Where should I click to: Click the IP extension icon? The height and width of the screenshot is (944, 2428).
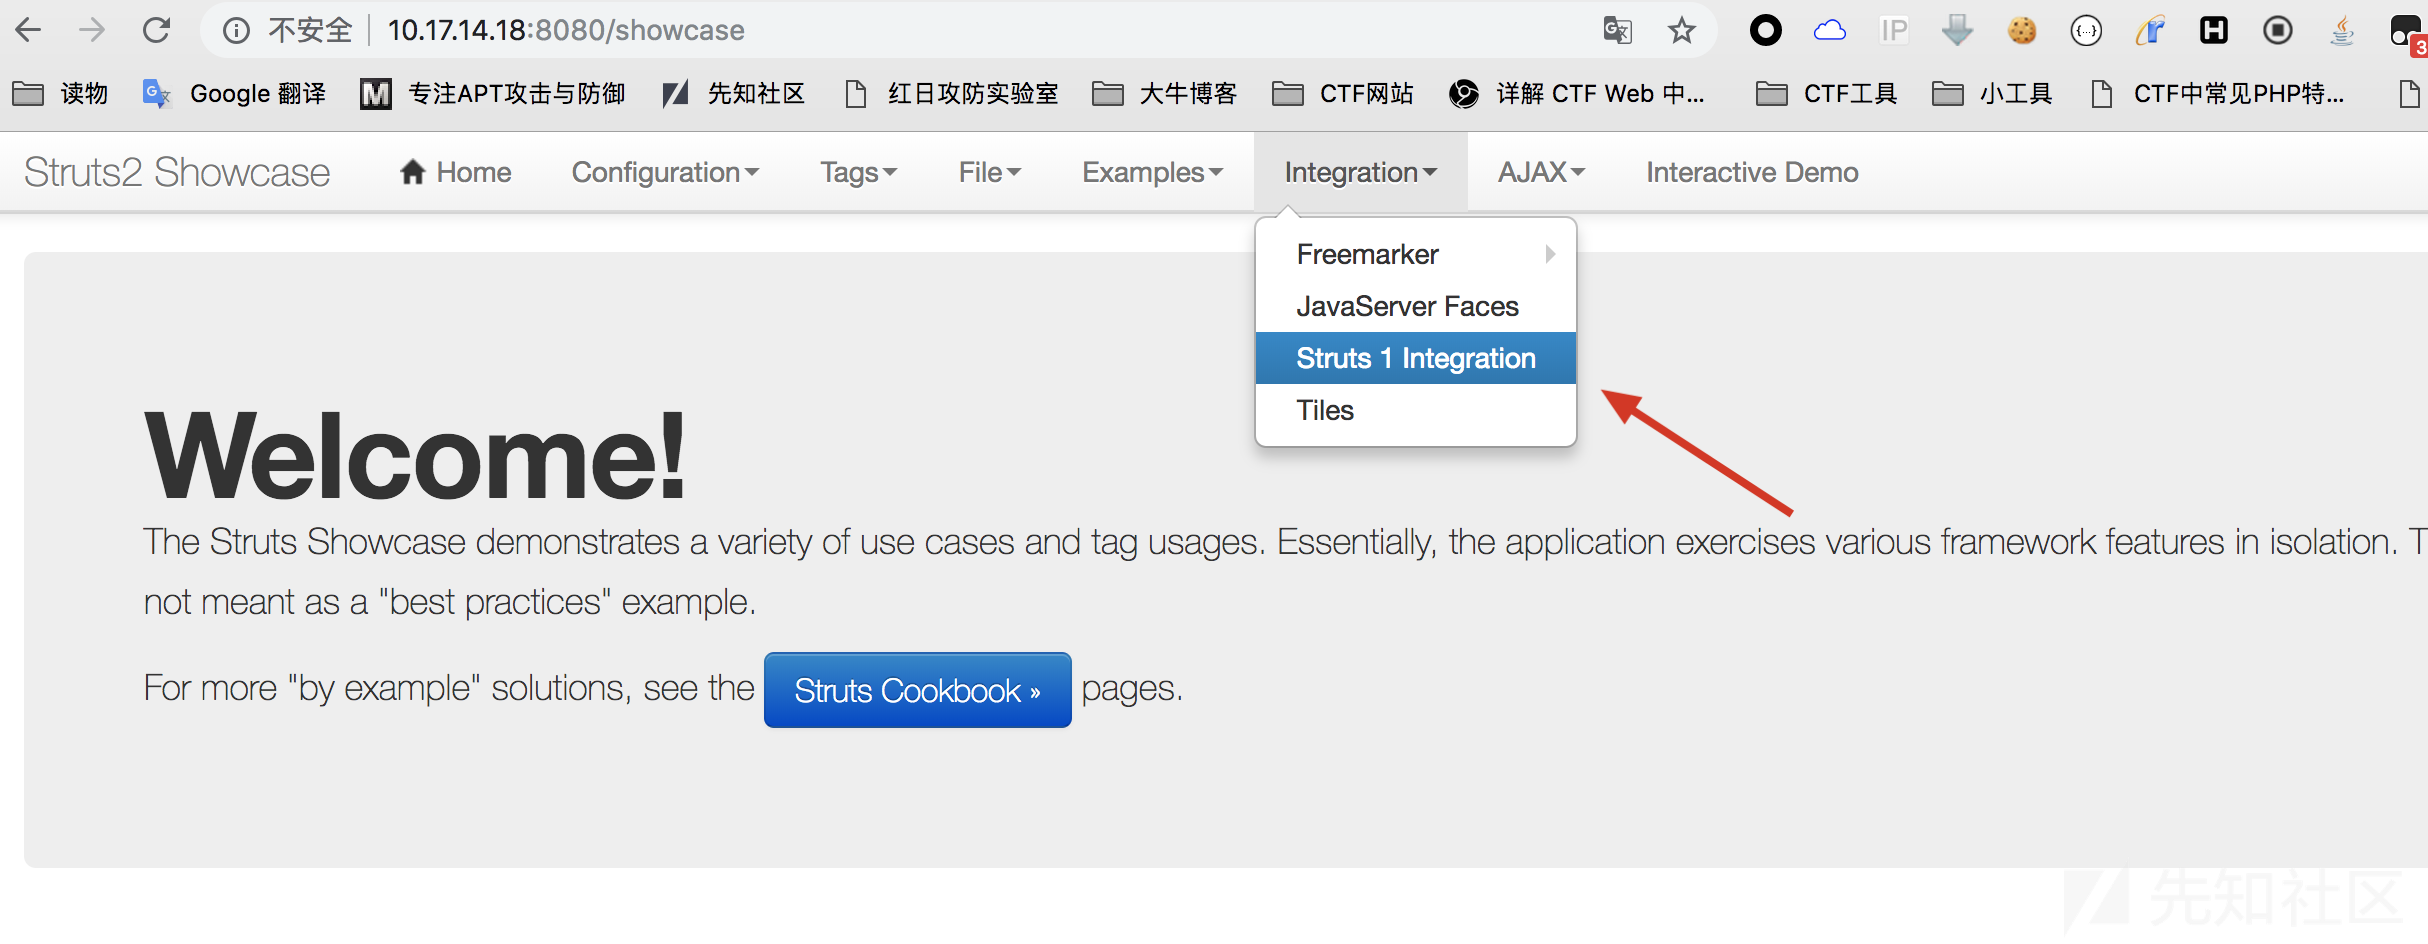coord(1894,31)
